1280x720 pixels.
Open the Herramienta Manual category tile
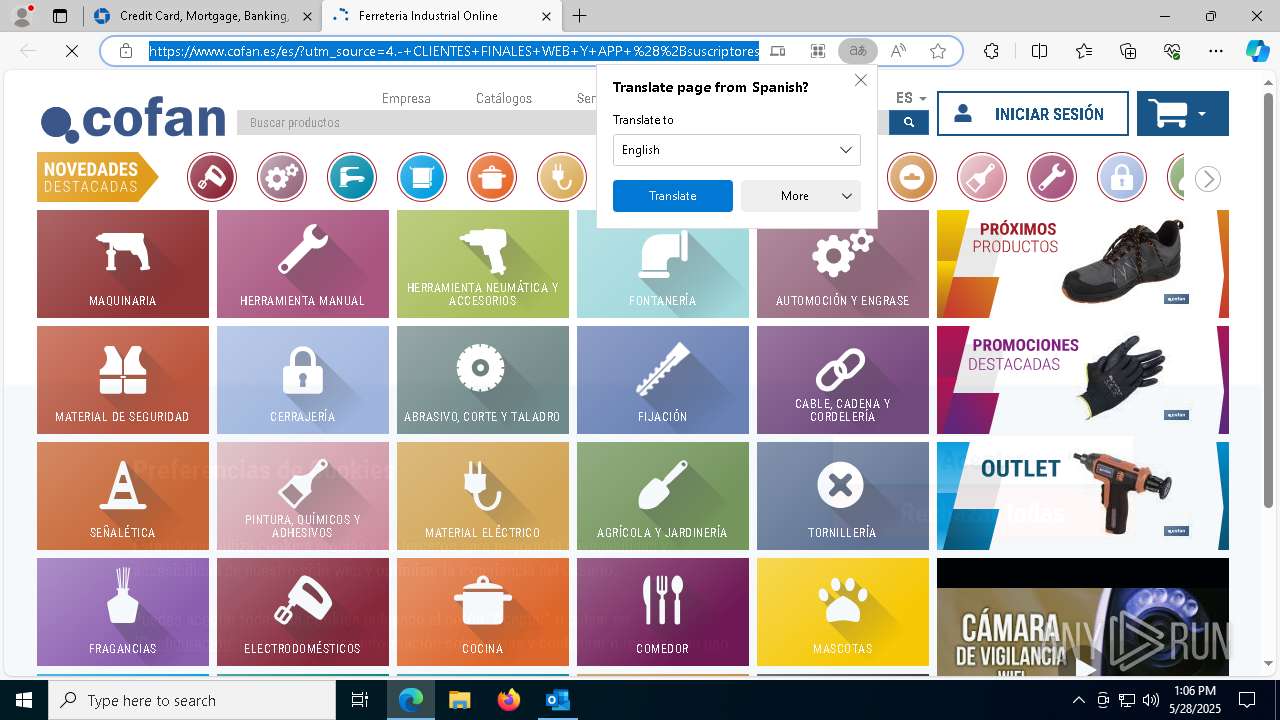(303, 264)
